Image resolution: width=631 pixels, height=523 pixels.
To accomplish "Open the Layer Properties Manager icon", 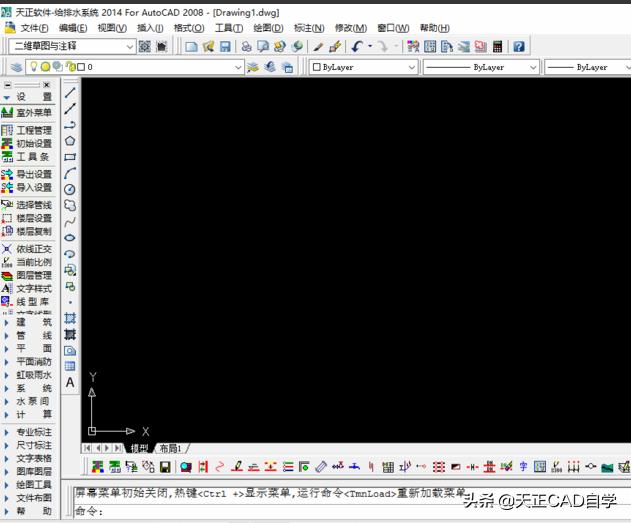I will click(16, 67).
